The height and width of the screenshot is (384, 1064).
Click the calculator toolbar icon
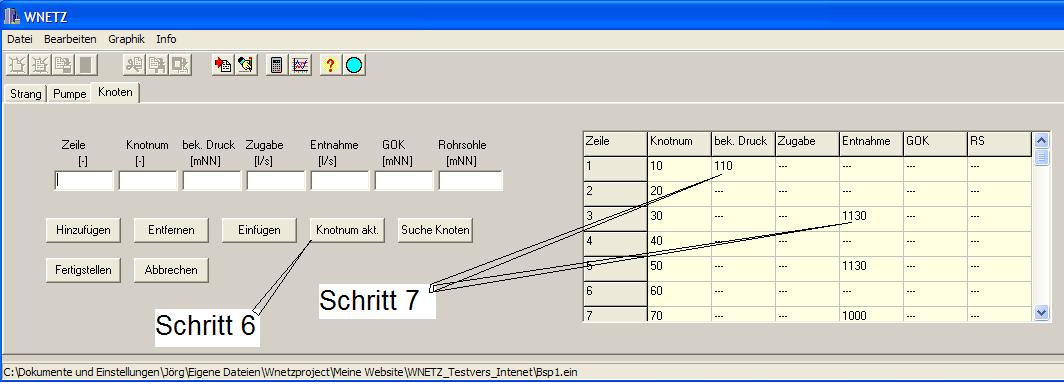point(276,65)
